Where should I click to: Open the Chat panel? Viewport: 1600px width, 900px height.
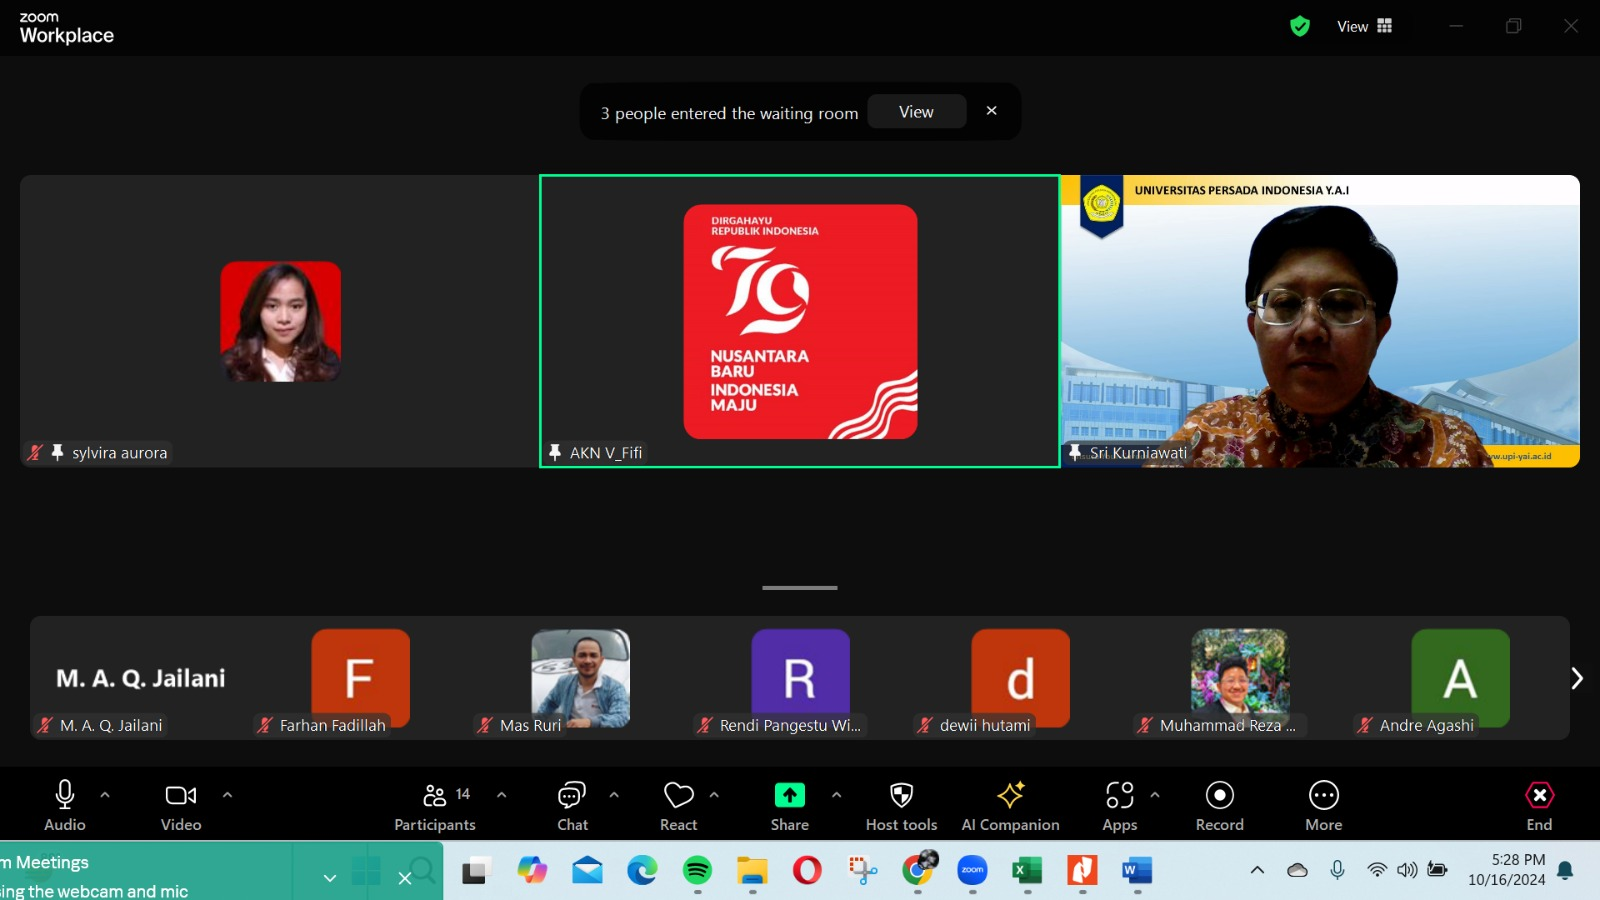click(572, 805)
